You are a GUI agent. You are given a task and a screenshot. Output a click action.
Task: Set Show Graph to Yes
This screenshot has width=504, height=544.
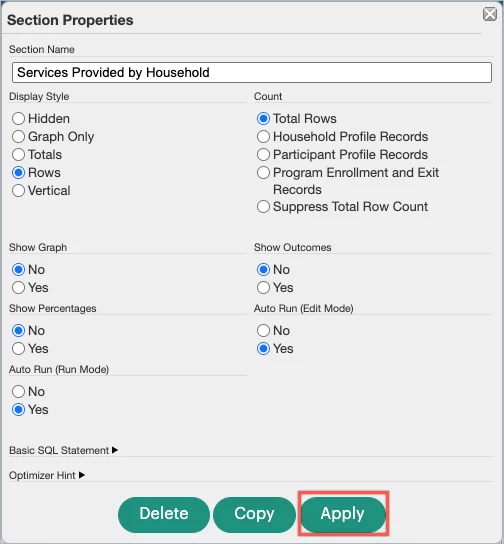pyautogui.click(x=18, y=288)
